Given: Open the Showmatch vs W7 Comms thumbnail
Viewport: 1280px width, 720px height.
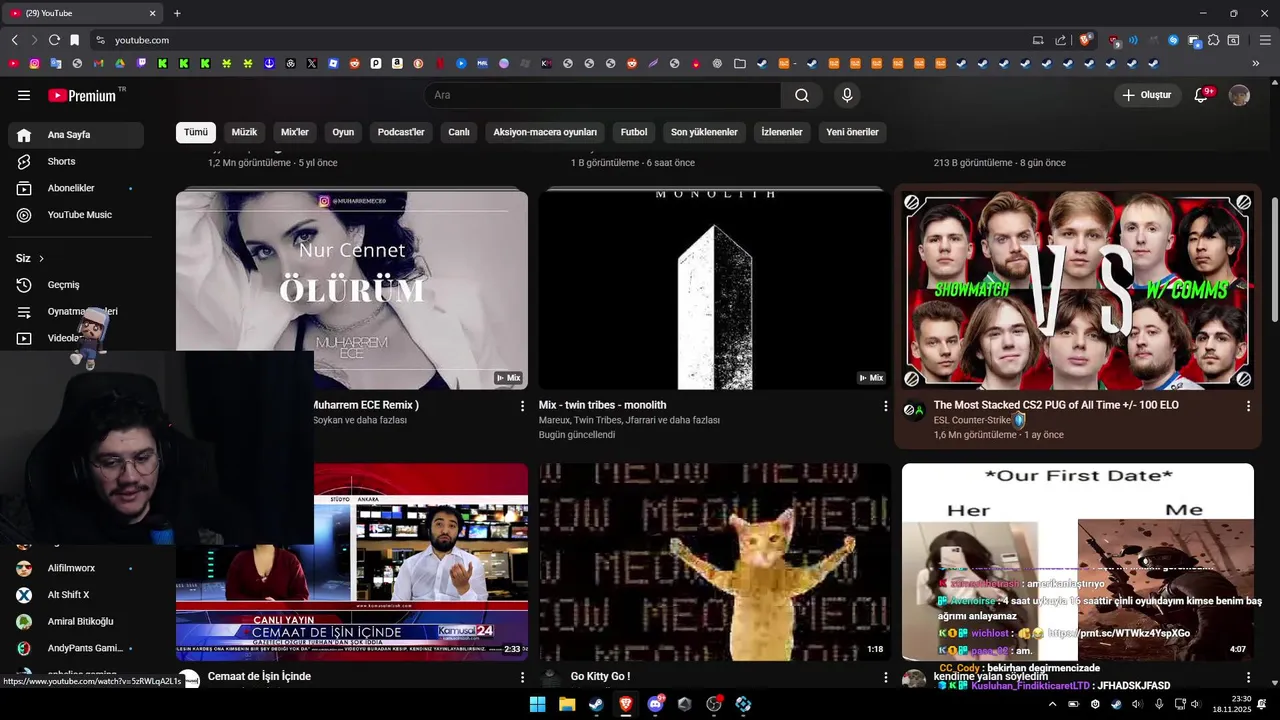Looking at the screenshot, I should coord(1077,289).
